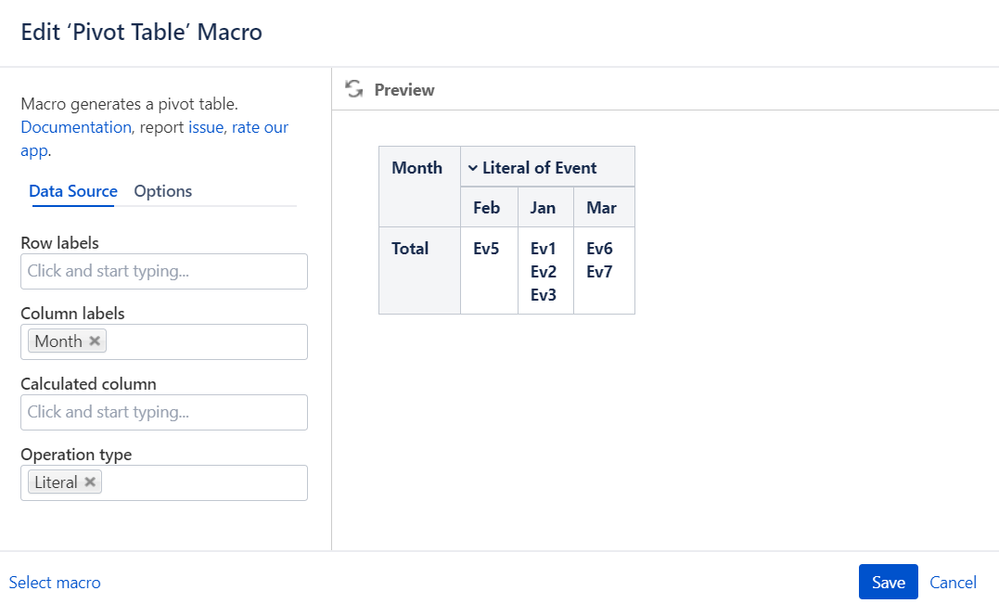Click inside the Column labels field
The image size is (999, 605).
pos(204,342)
